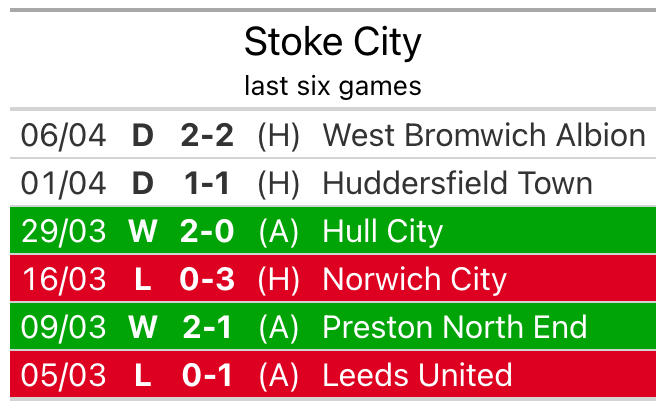
Task: Click the 2-1 score at Preston
Action: (x=207, y=327)
